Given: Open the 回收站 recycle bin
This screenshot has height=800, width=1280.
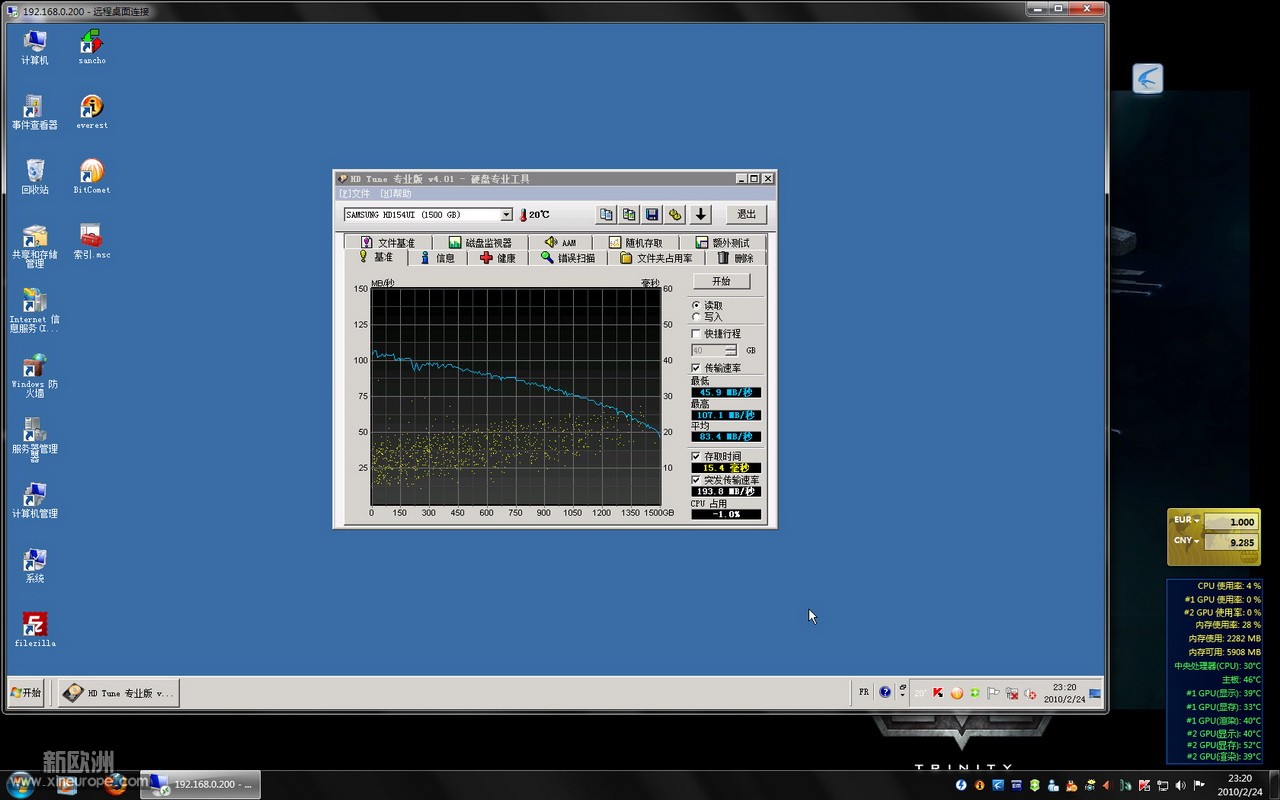Looking at the screenshot, I should click(x=35, y=176).
